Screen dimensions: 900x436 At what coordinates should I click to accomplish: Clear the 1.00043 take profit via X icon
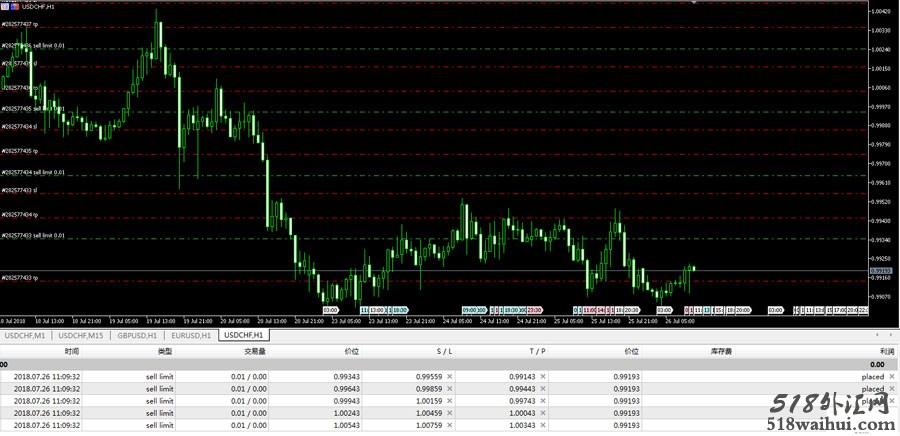543,412
